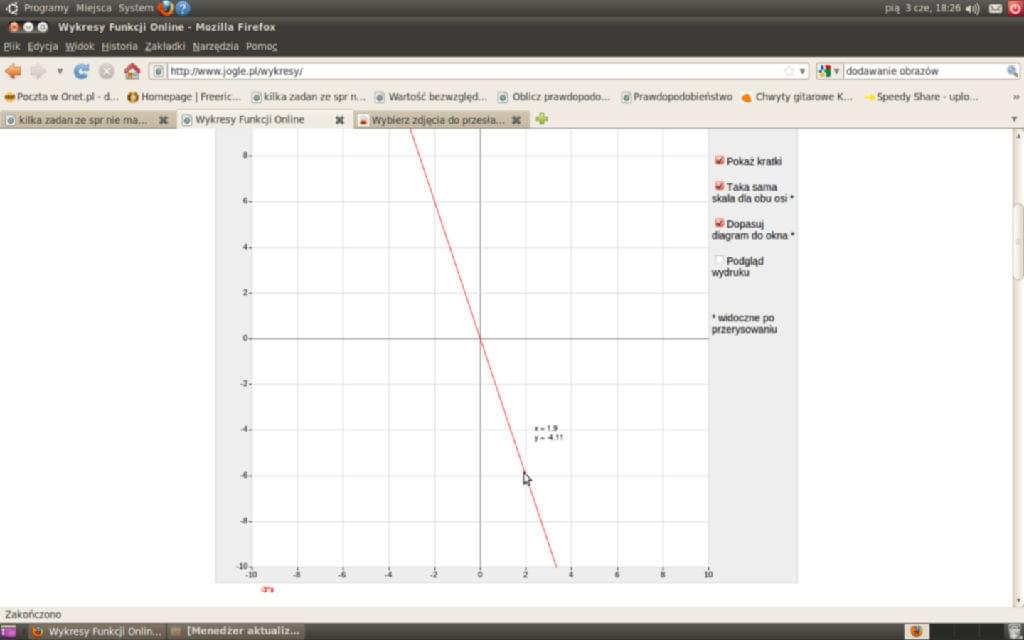Enable the Podgląd wydruku checkbox
Viewport: 1024px width, 640px height.
click(x=719, y=260)
